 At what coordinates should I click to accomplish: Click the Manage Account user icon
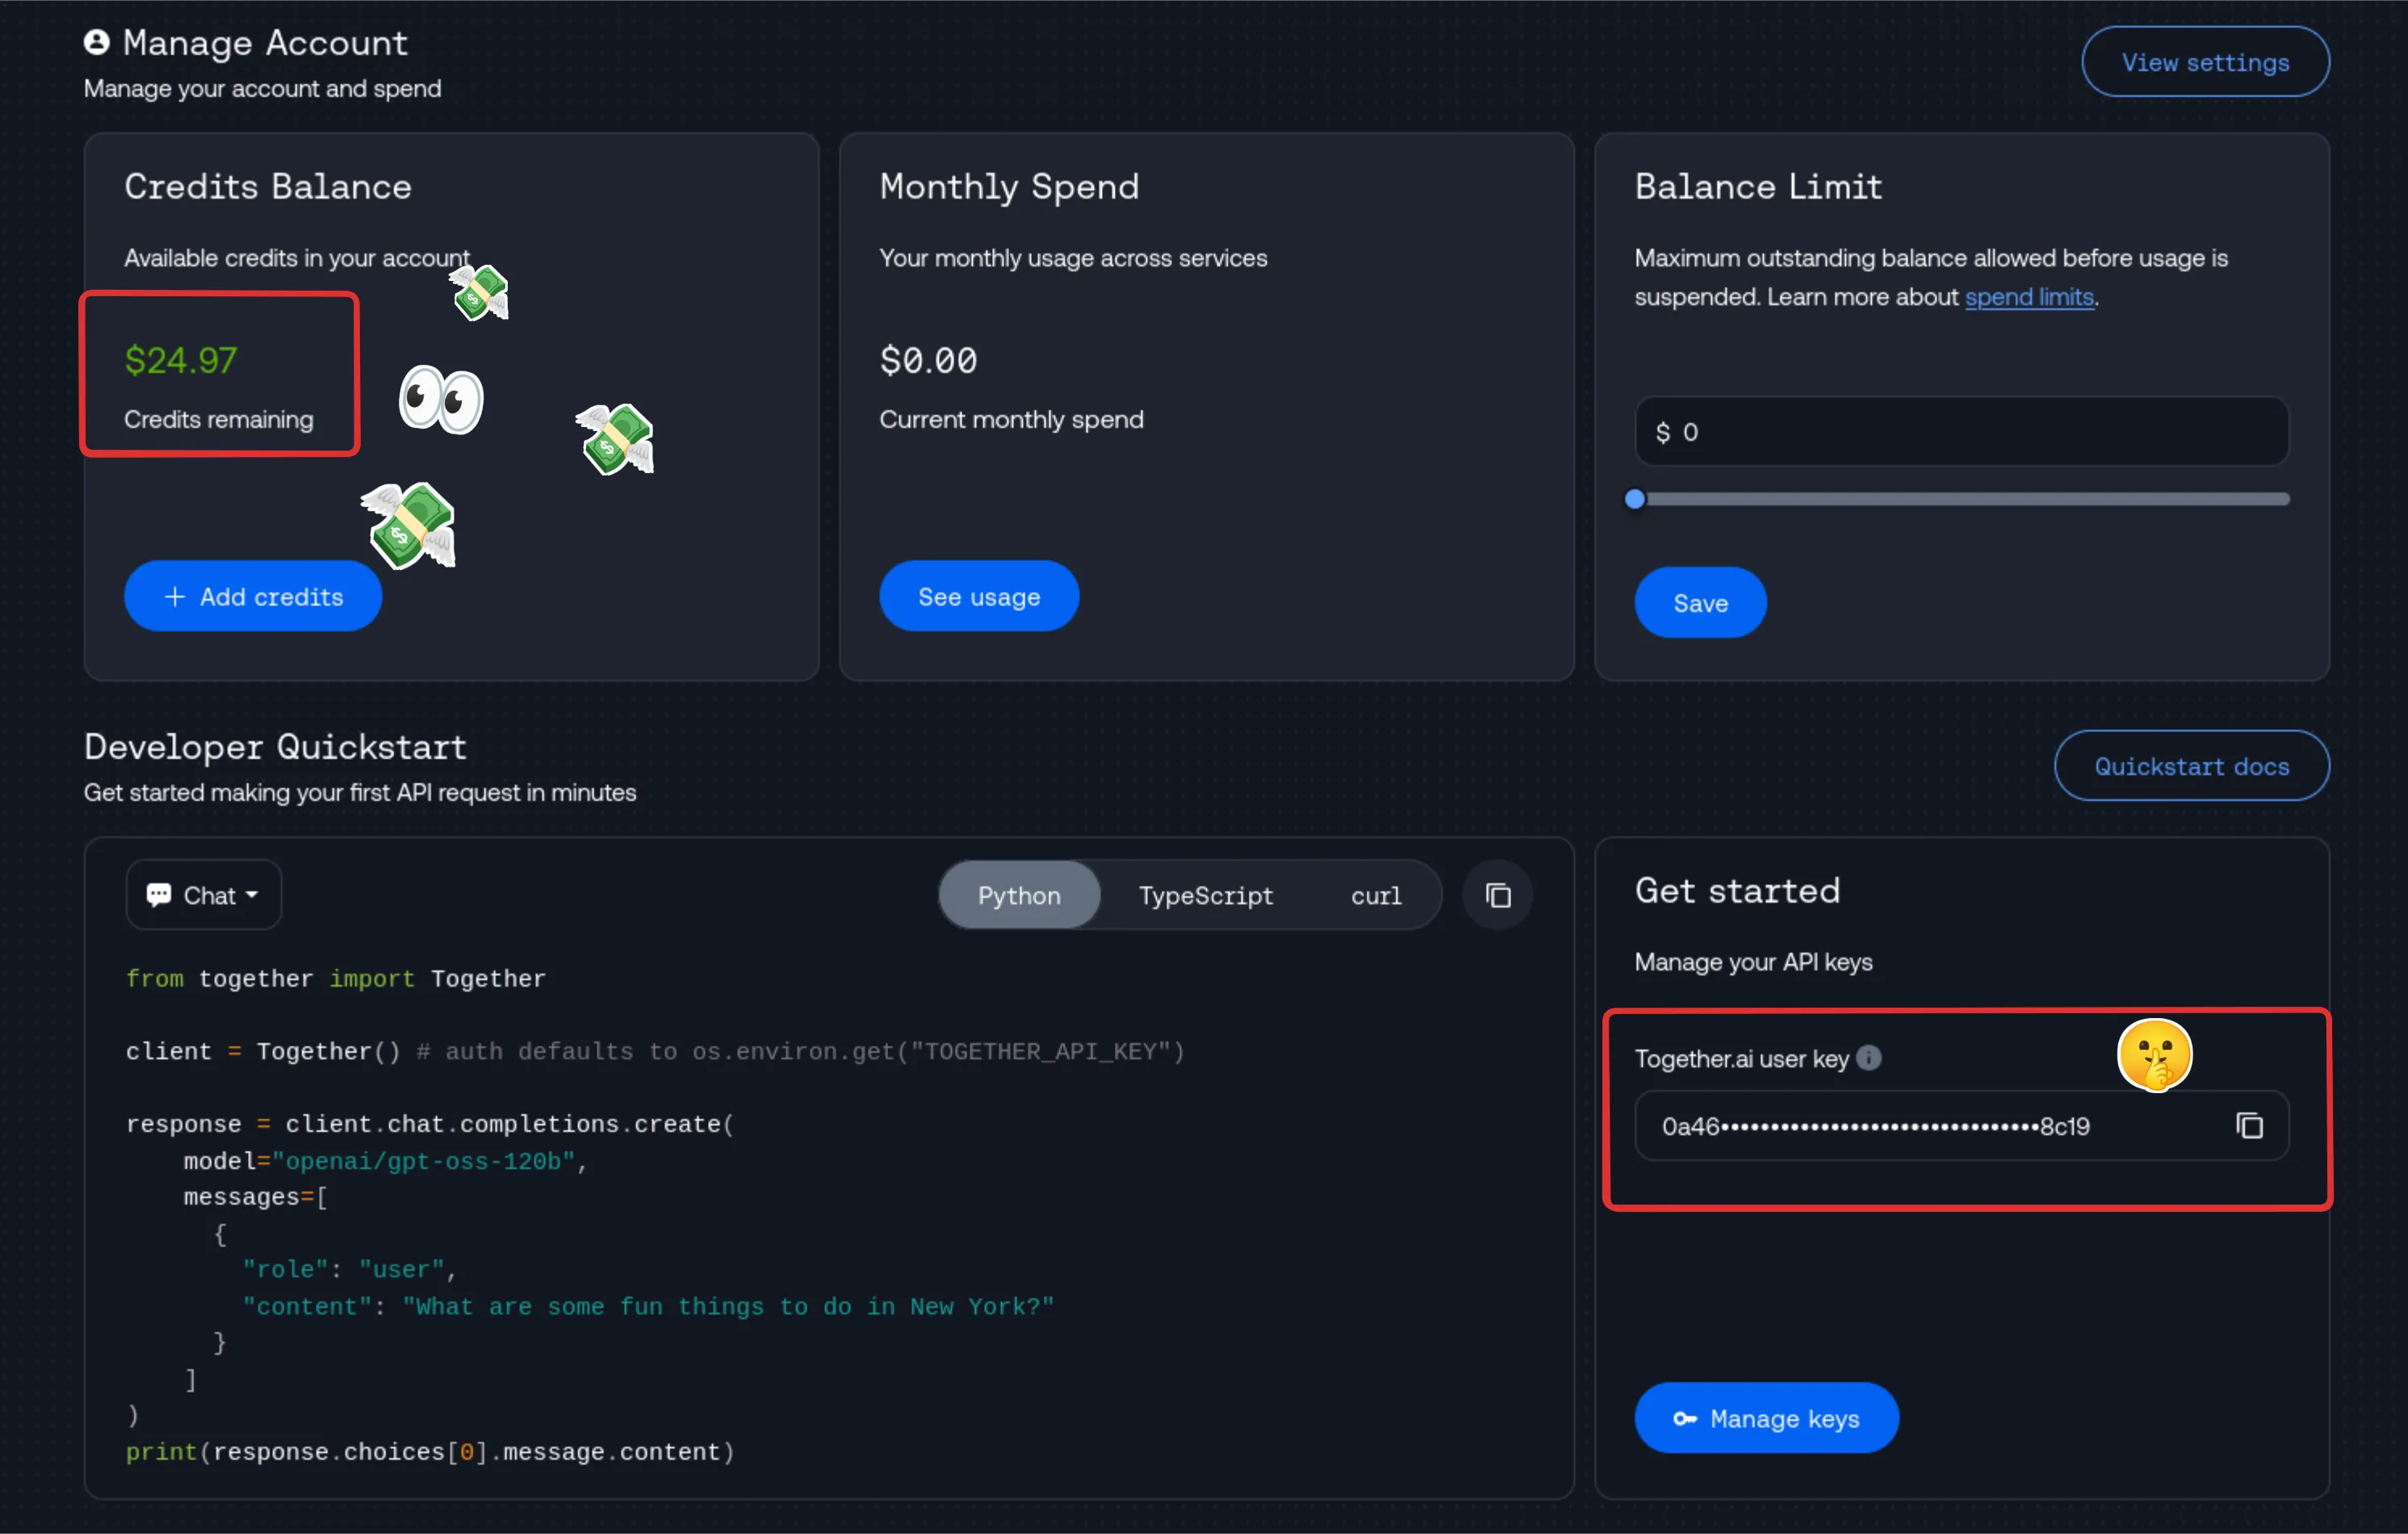click(96, 42)
